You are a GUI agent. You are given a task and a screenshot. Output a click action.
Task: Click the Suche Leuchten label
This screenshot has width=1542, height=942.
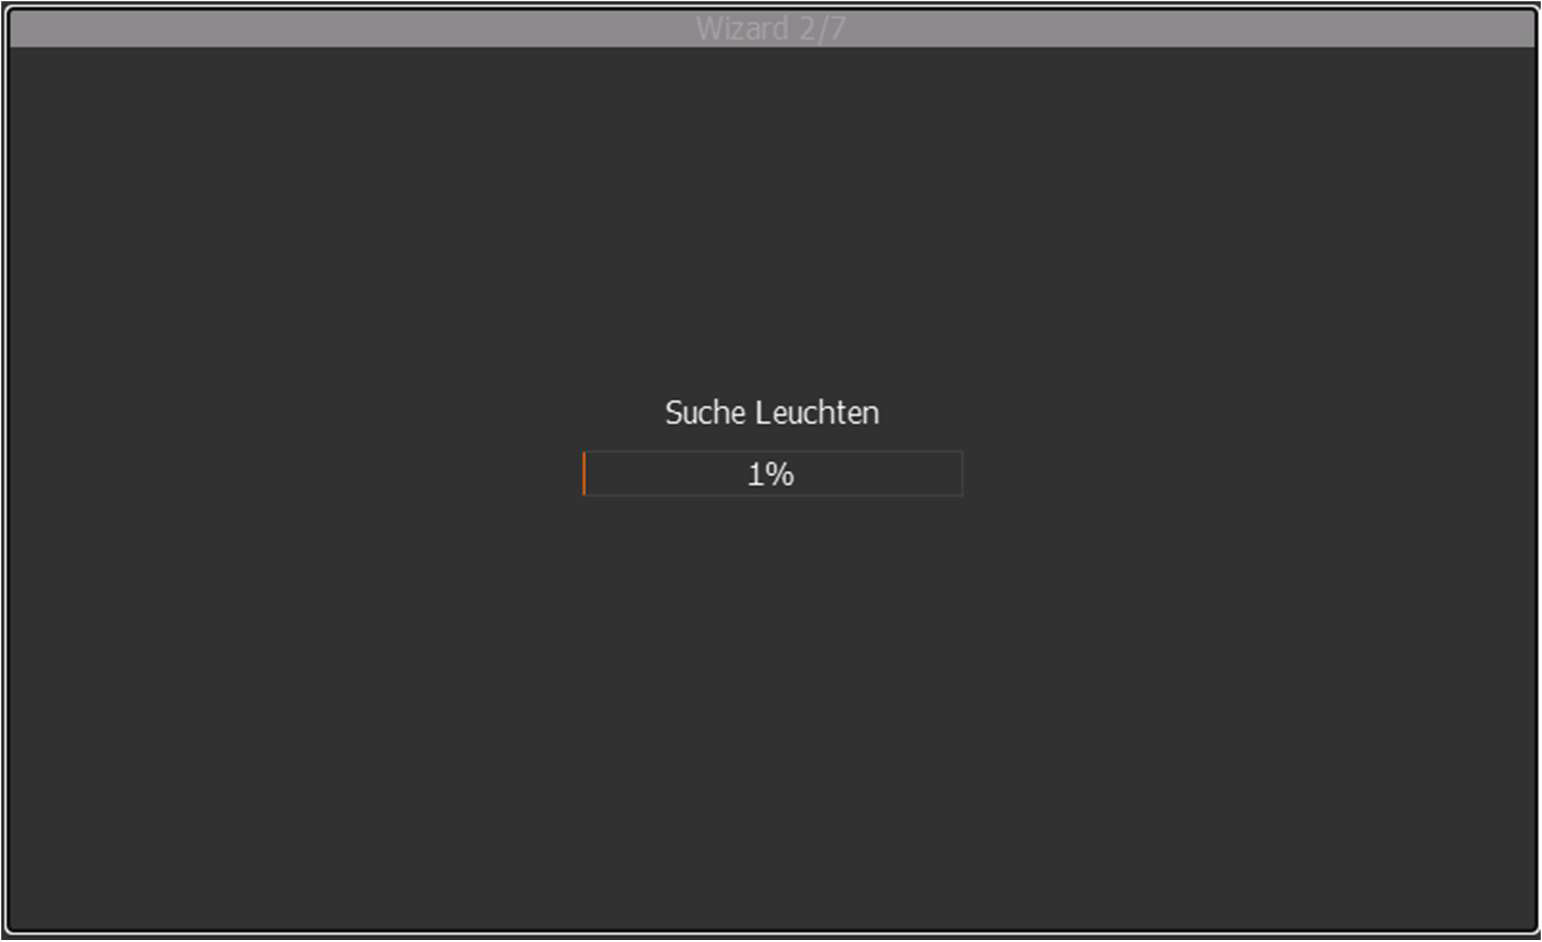click(772, 412)
